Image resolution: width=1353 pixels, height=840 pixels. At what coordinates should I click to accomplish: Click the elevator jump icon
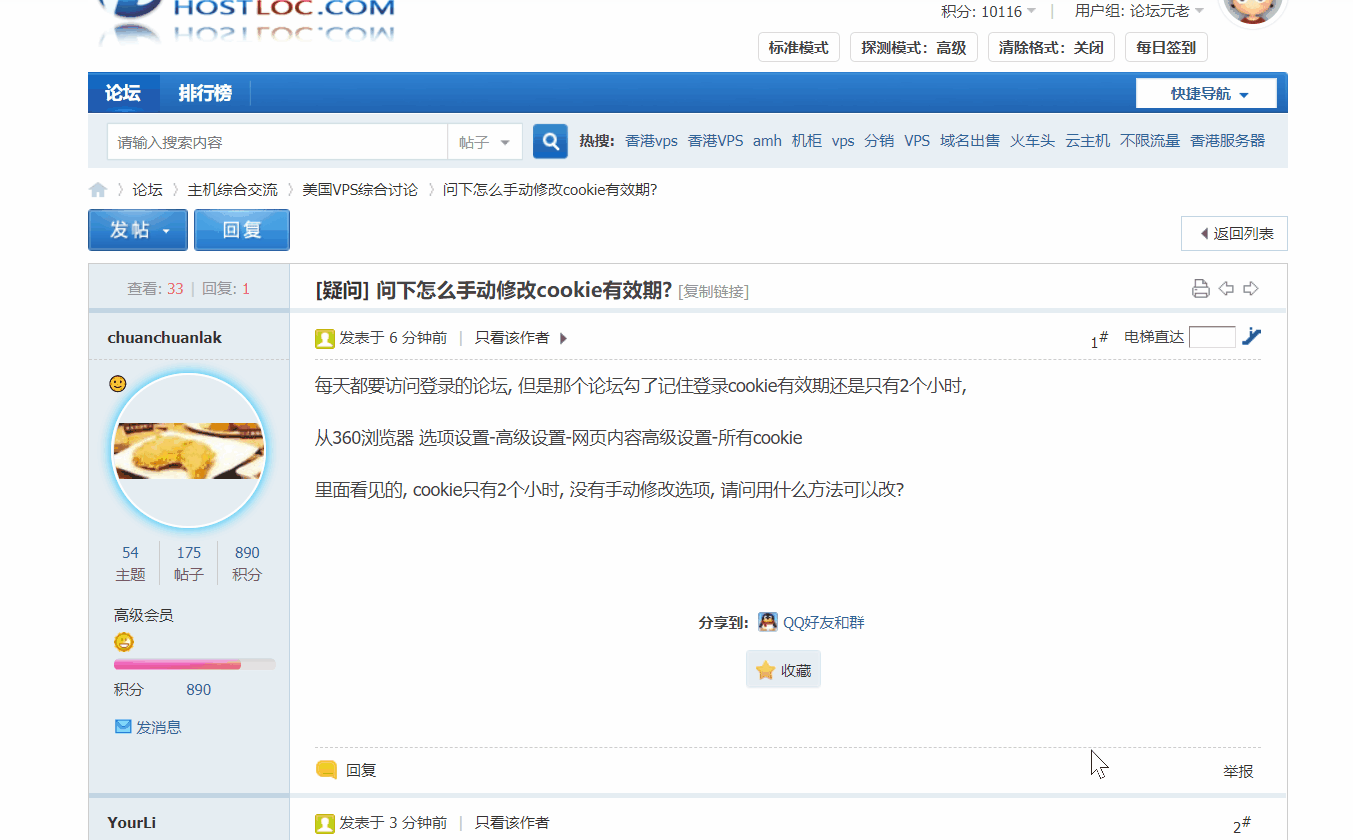tap(1251, 337)
